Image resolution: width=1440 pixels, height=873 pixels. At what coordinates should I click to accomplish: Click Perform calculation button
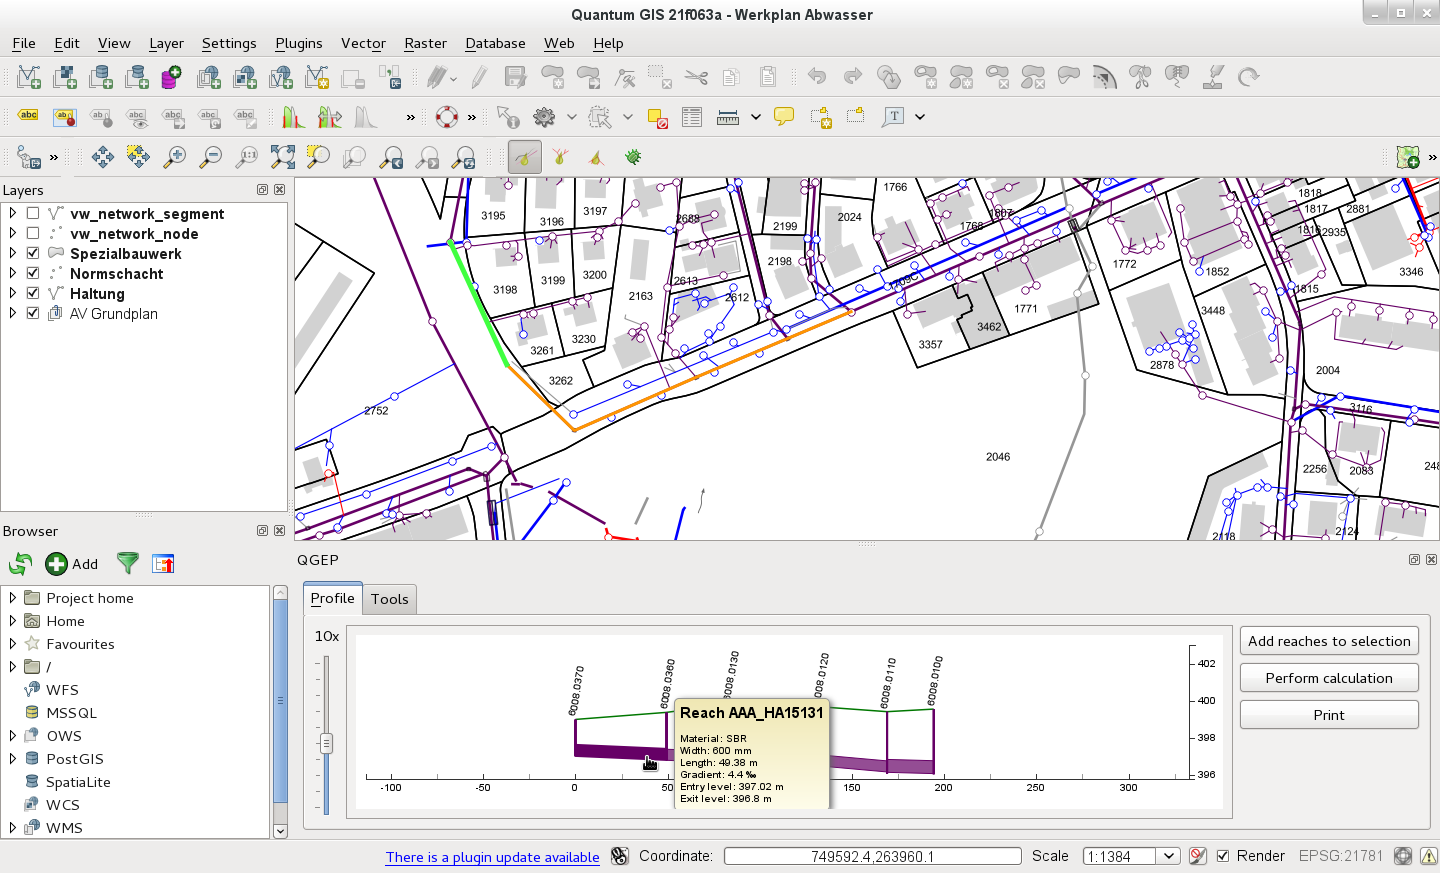1329,678
